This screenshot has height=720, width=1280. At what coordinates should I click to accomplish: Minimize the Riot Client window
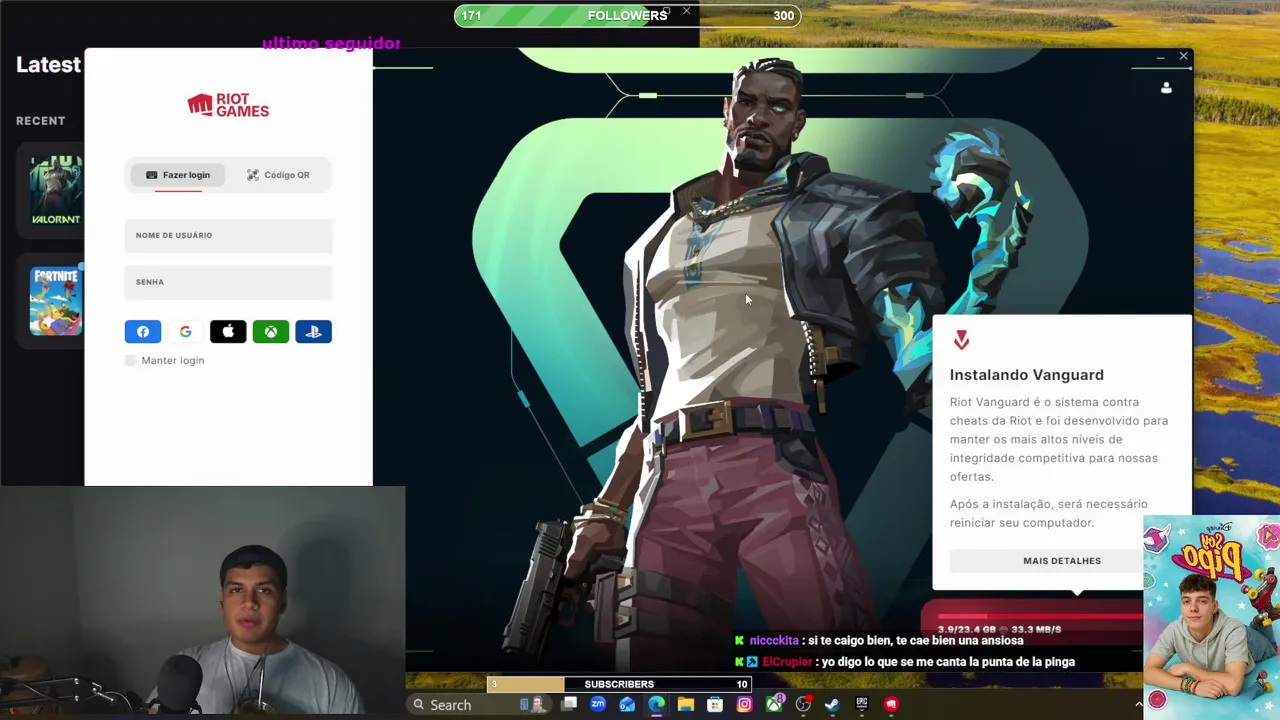(1160, 57)
